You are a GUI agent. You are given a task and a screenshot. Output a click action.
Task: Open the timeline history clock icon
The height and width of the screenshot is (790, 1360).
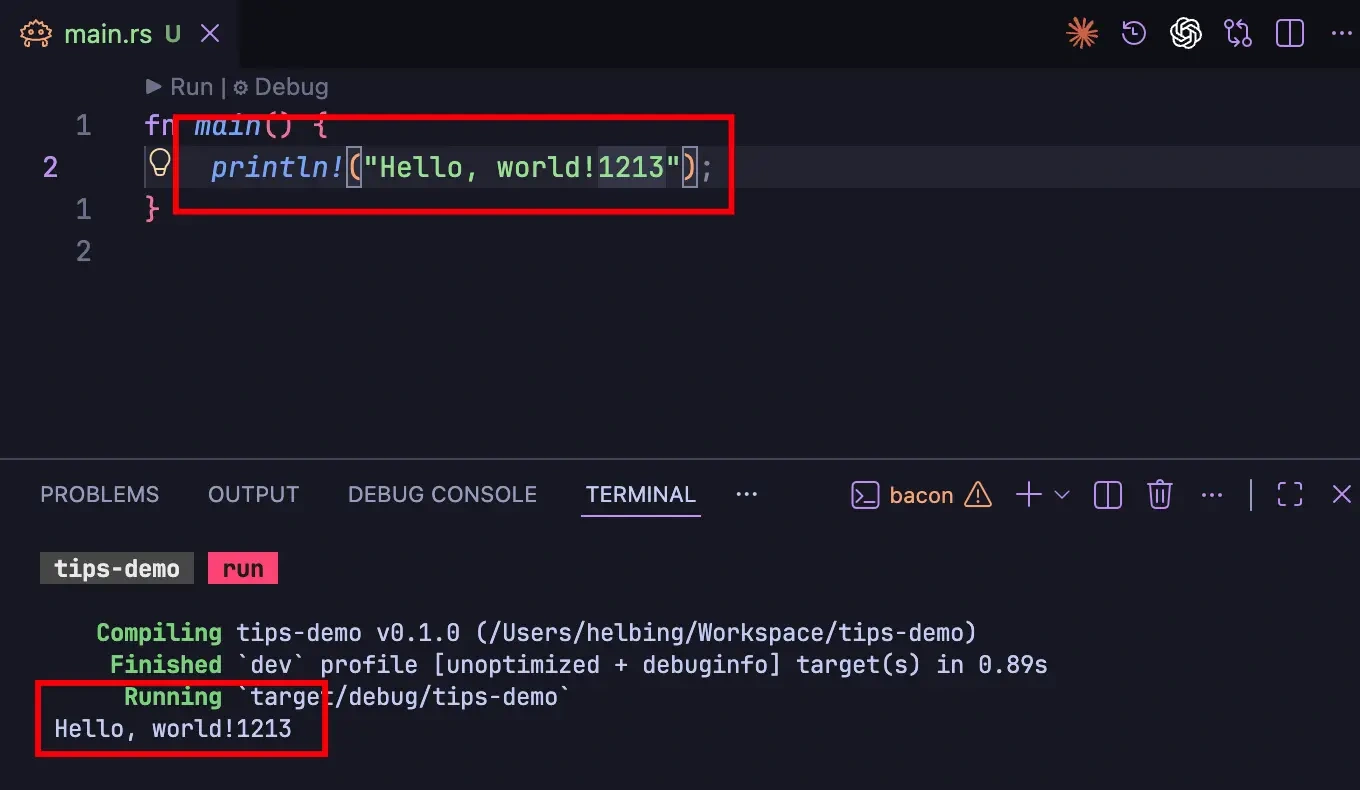click(1134, 34)
